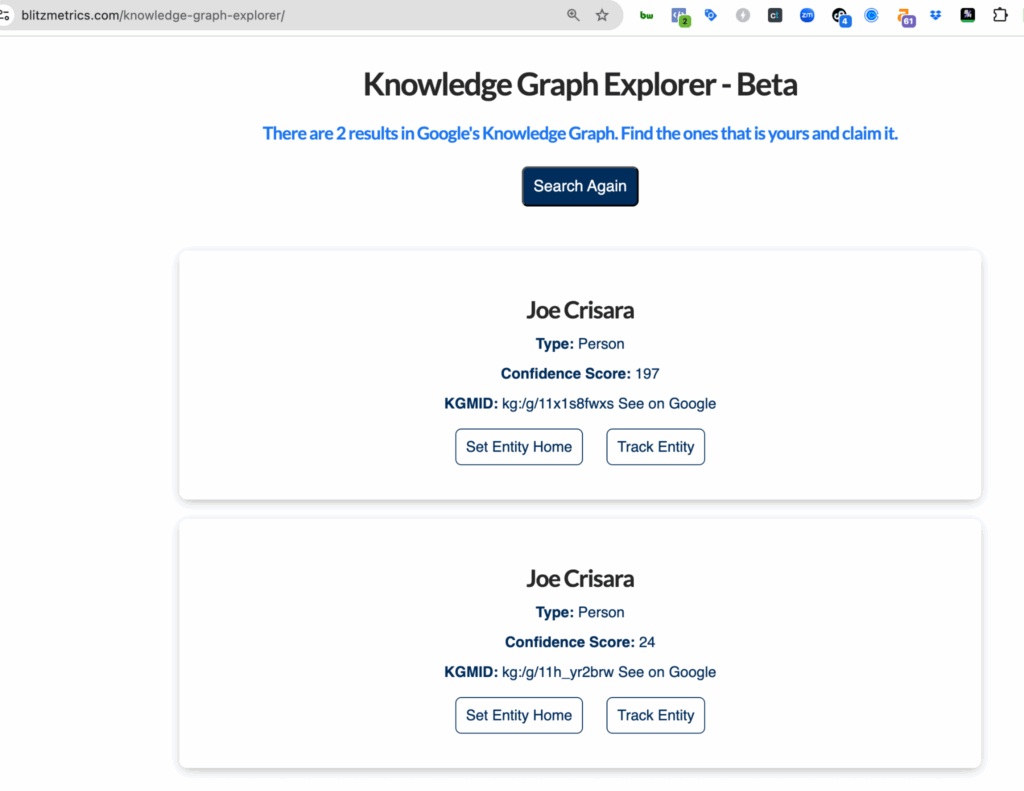This screenshot has height=791, width=1024.
Task: Click the extension icon with badge 4
Action: coord(839,15)
